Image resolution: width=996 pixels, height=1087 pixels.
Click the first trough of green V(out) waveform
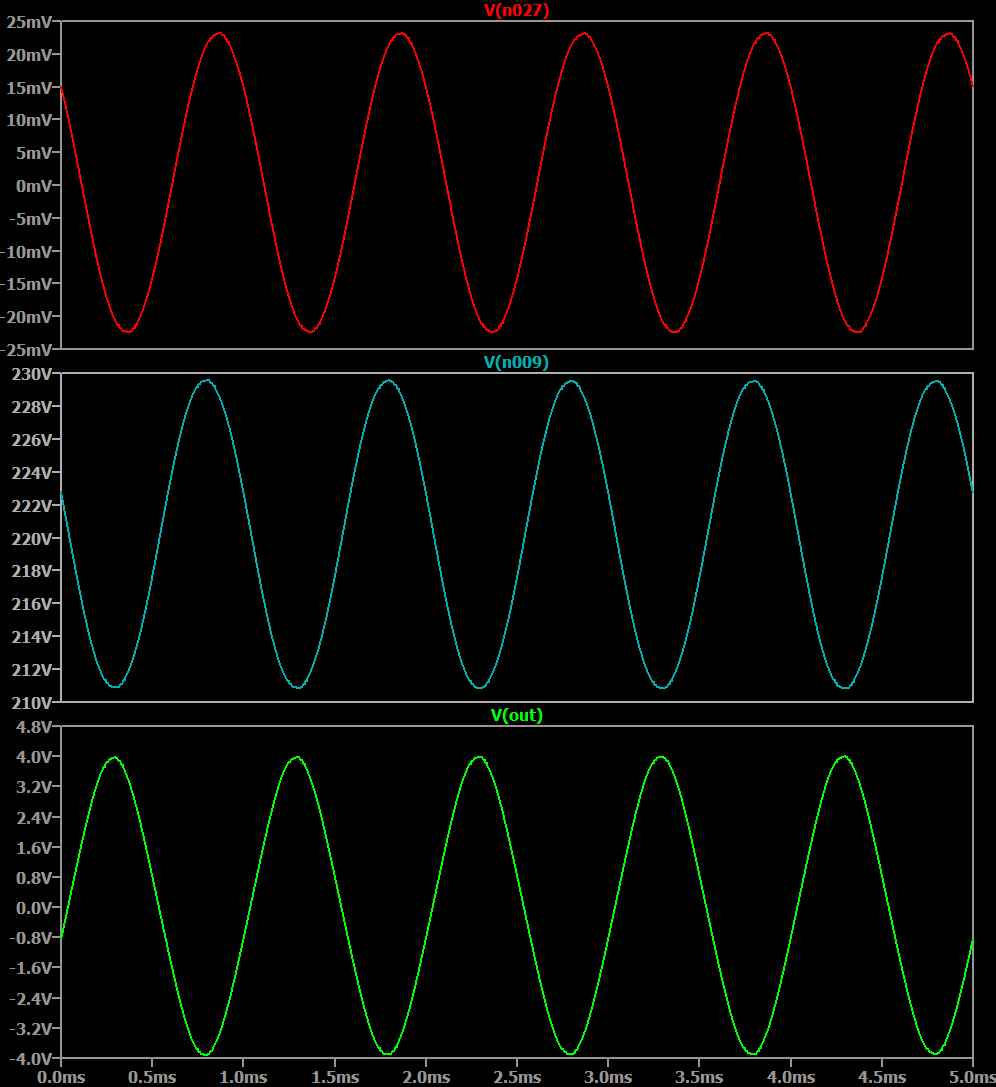(x=205, y=1054)
